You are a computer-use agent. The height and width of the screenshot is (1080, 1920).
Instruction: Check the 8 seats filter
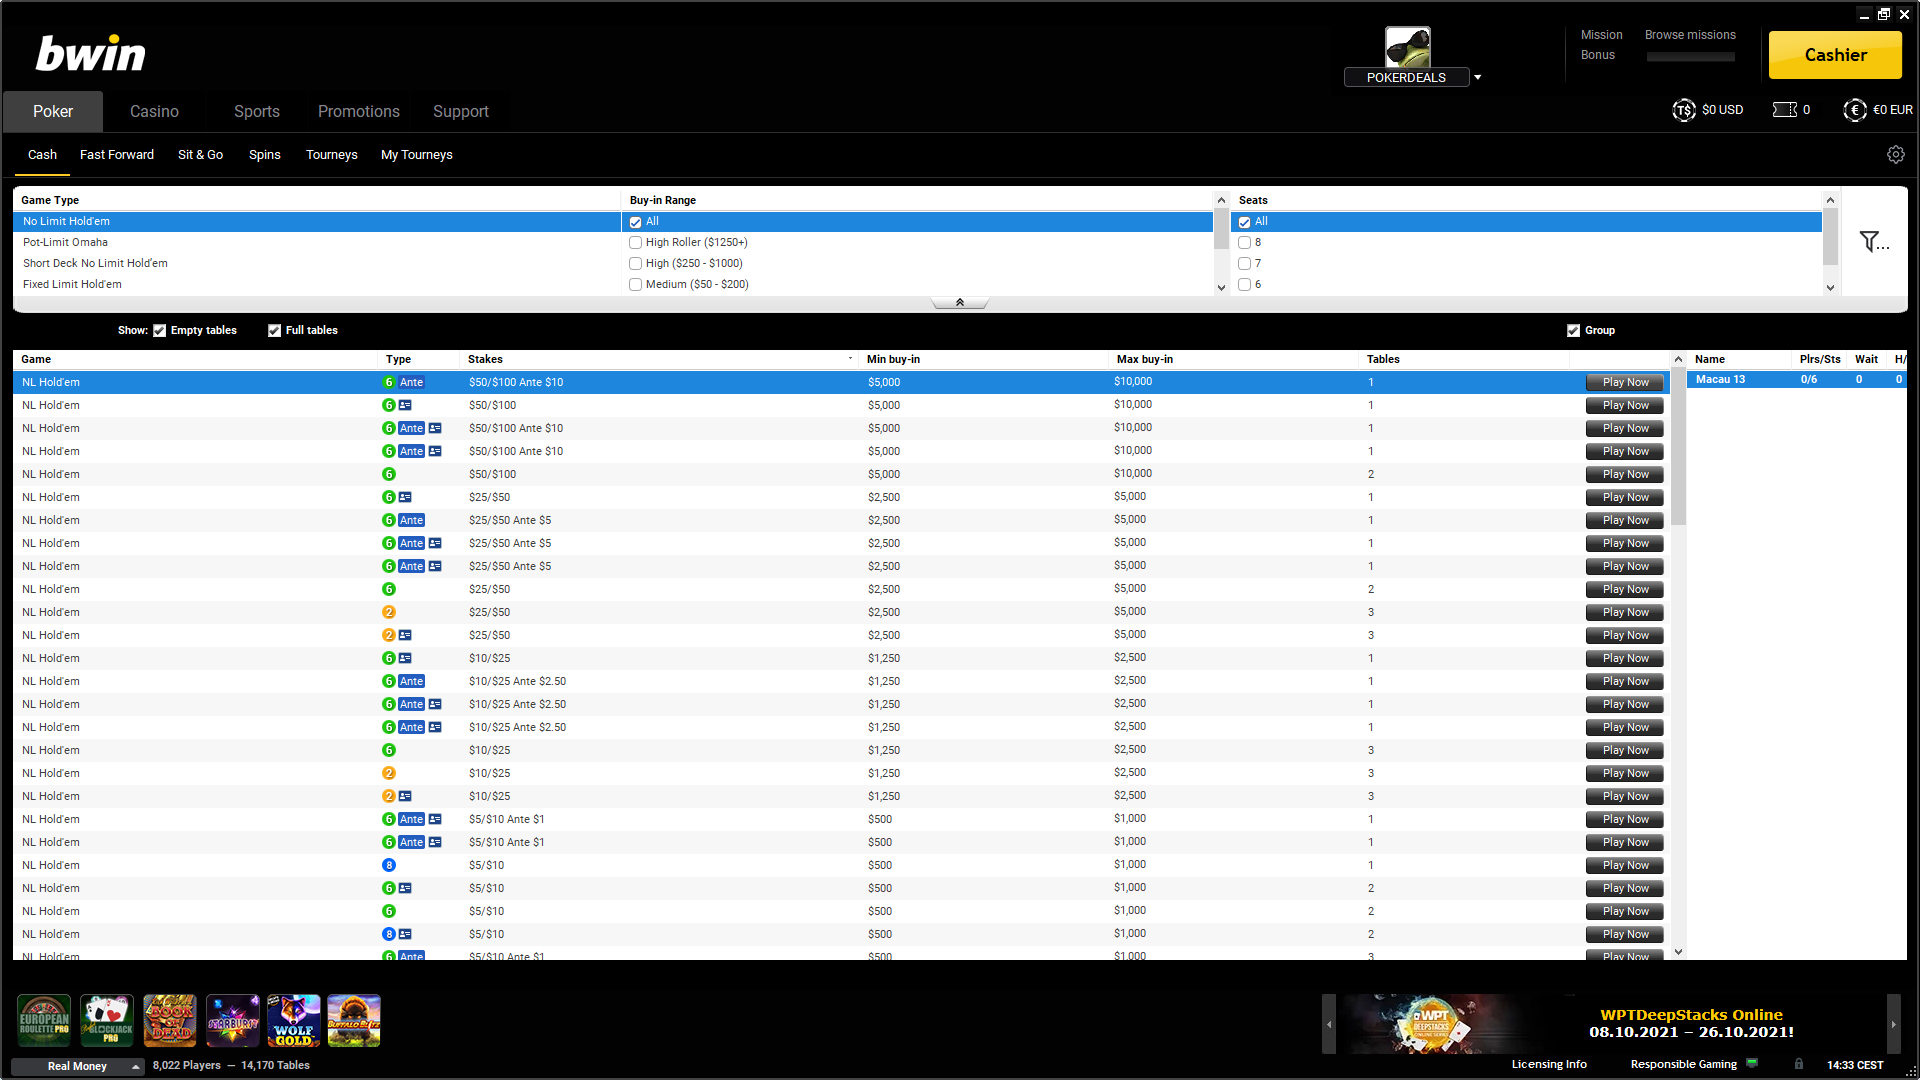1244,242
